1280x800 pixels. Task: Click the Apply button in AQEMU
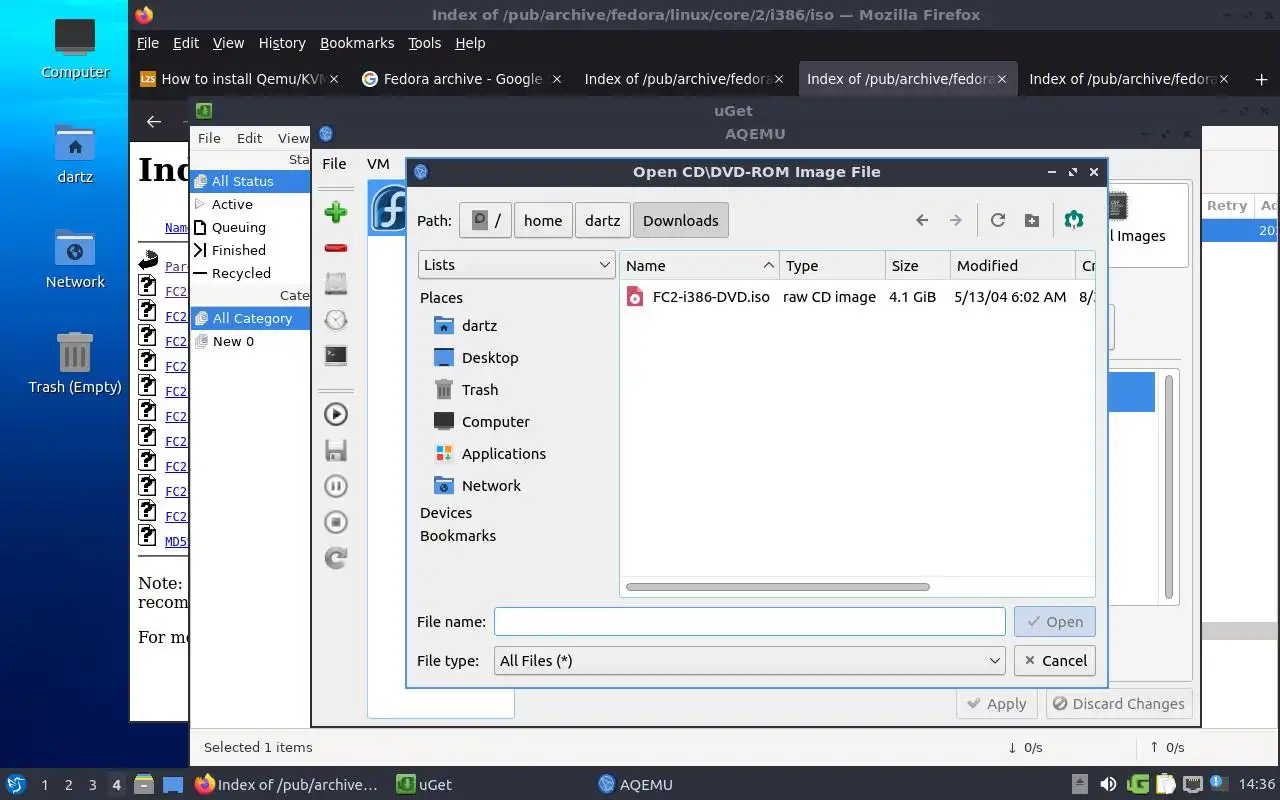[x=996, y=704]
